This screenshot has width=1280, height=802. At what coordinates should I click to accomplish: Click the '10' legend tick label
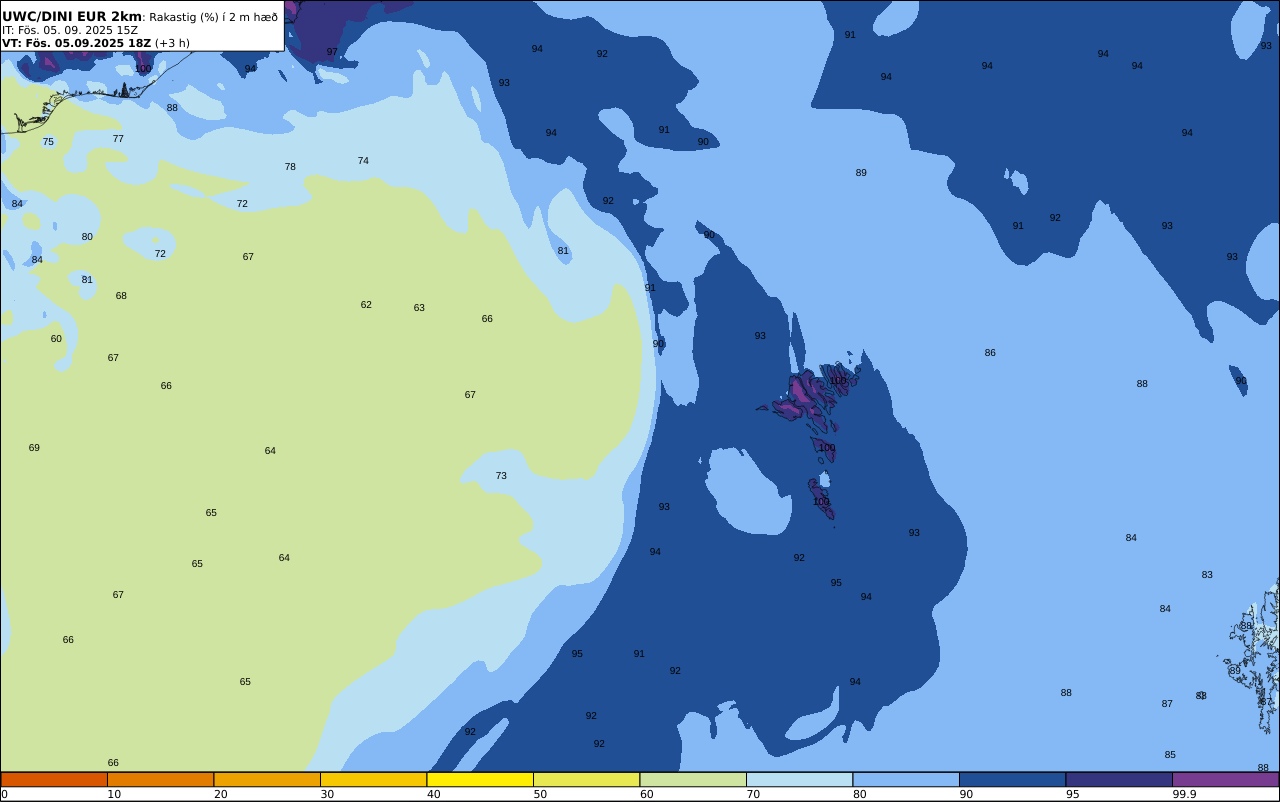click(x=114, y=794)
